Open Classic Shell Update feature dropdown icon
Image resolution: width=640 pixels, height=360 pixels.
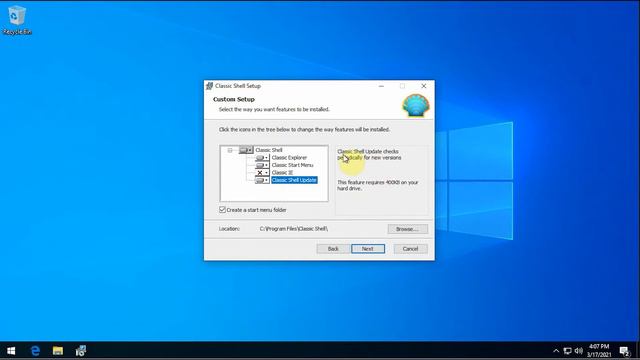[x=262, y=180]
